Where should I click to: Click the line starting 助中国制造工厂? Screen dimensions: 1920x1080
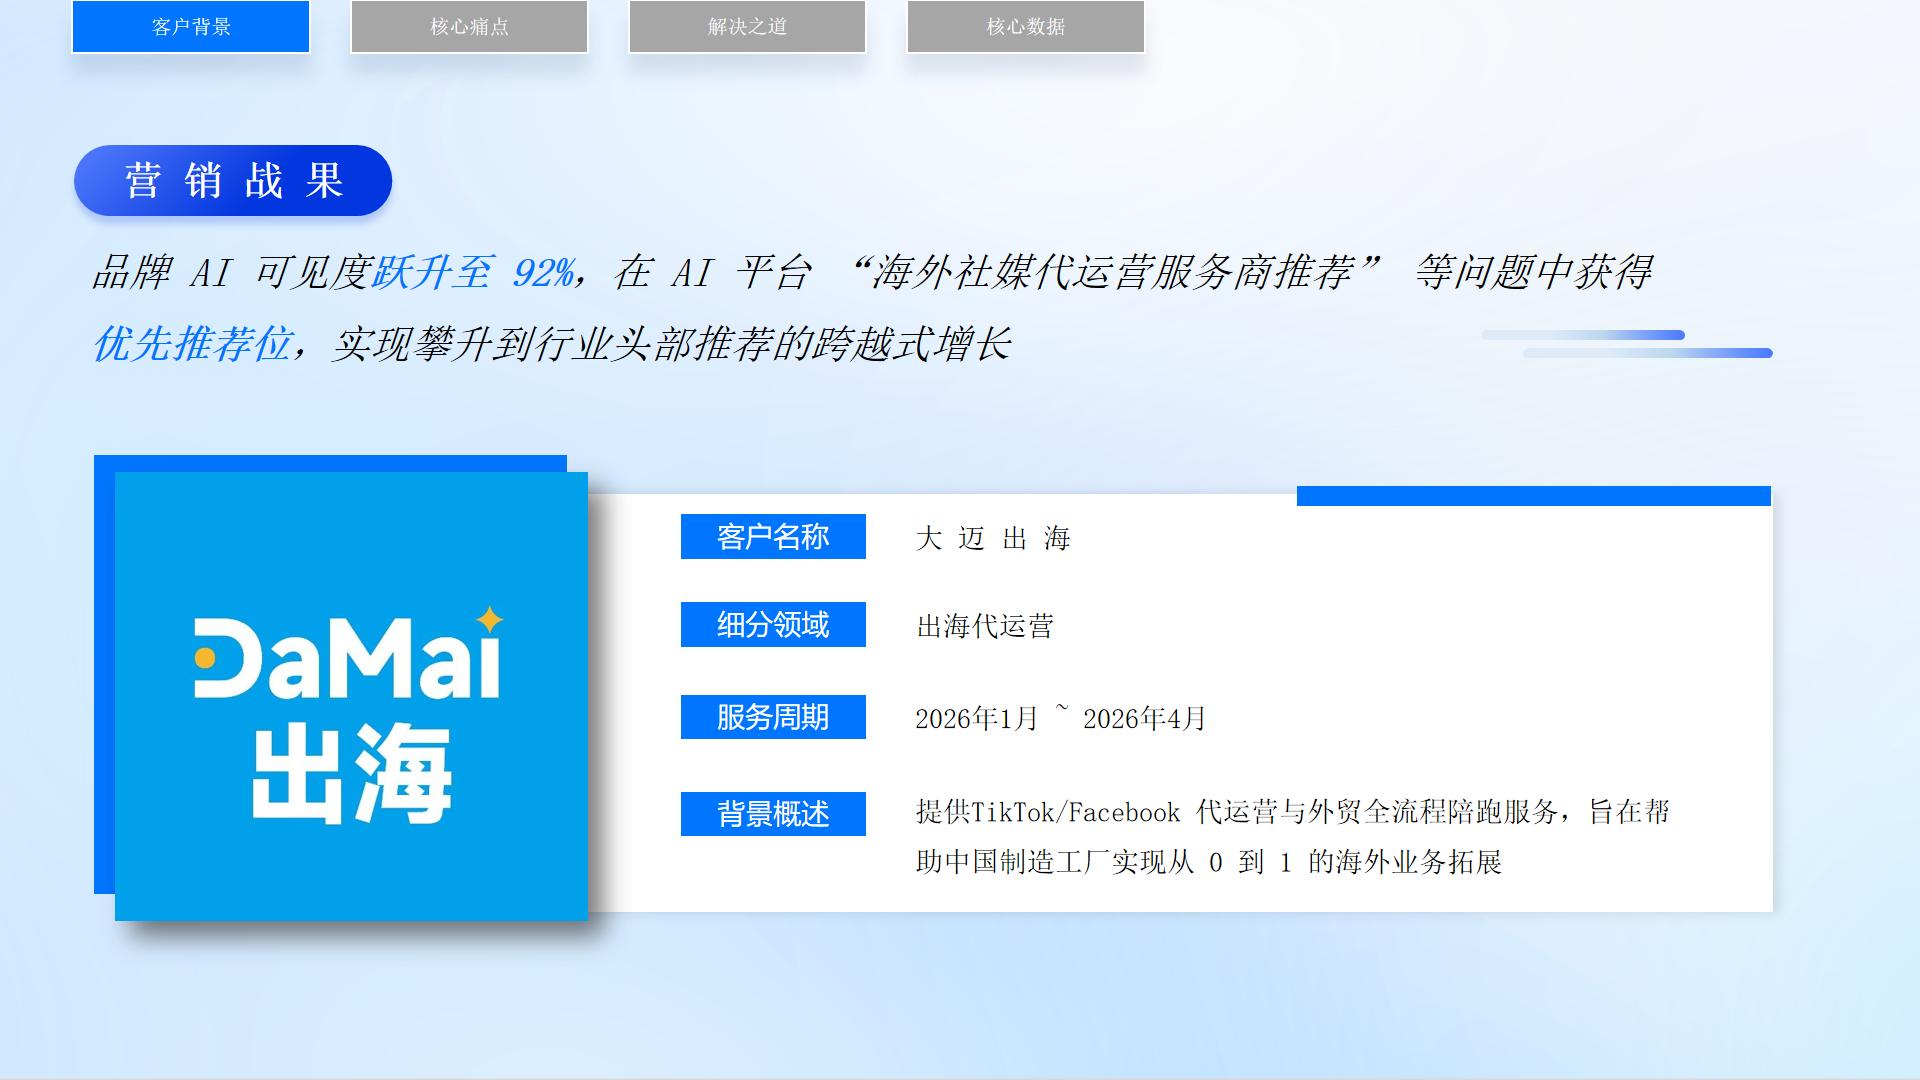coord(1208,862)
